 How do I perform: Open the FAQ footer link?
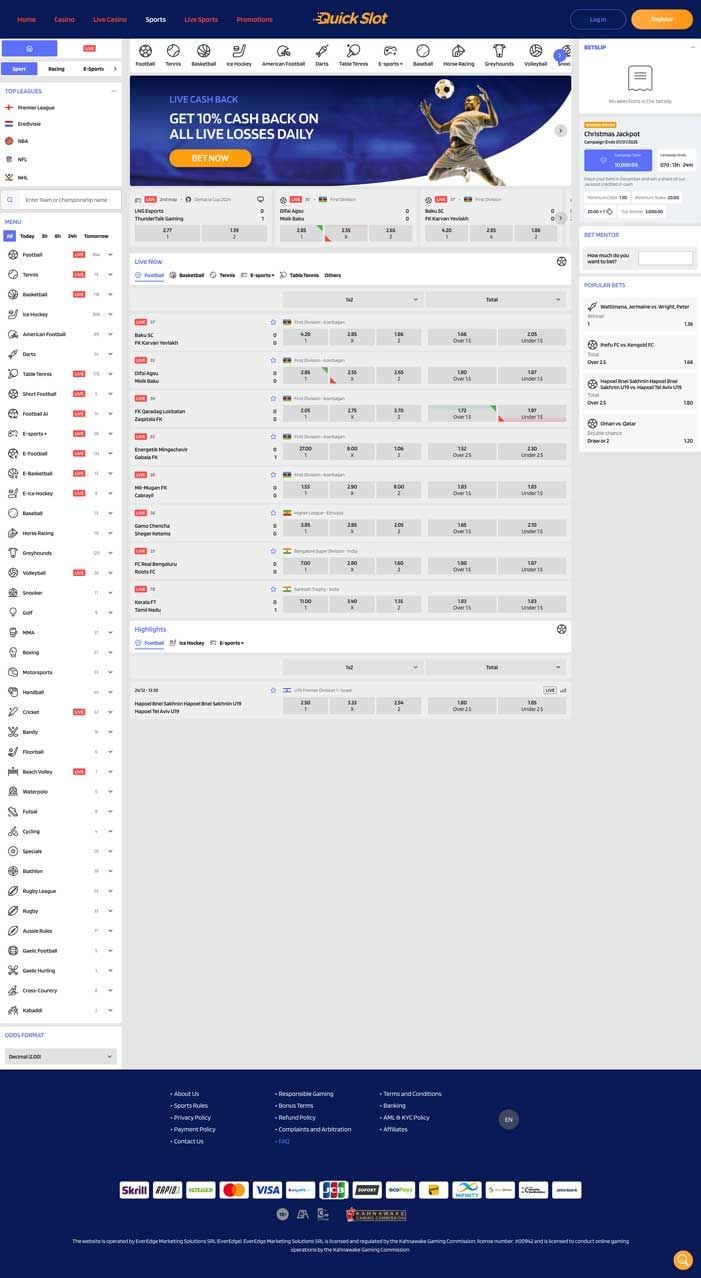click(x=284, y=1141)
